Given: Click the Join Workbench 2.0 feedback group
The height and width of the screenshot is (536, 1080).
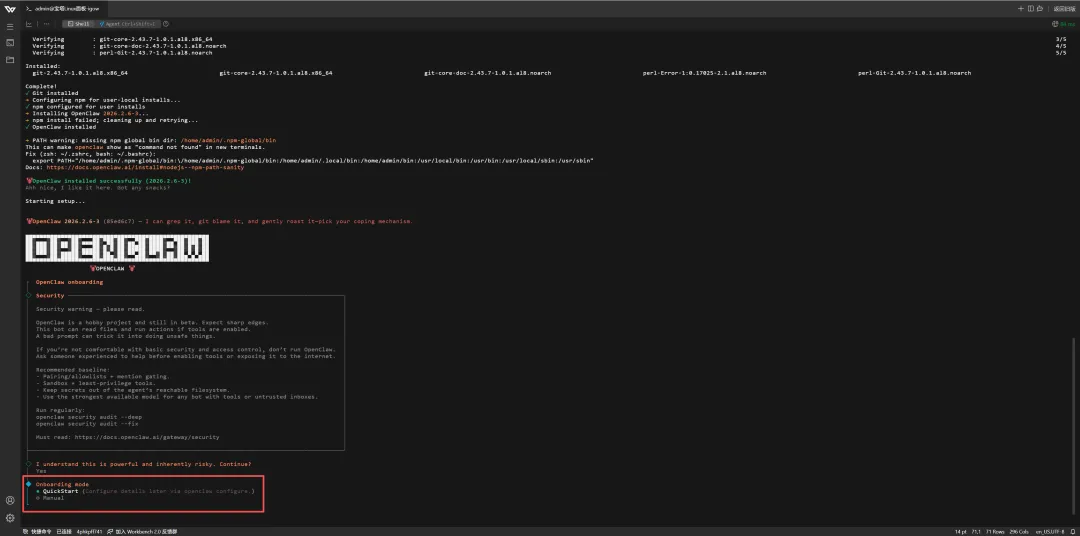Looking at the screenshot, I should [x=142, y=532].
